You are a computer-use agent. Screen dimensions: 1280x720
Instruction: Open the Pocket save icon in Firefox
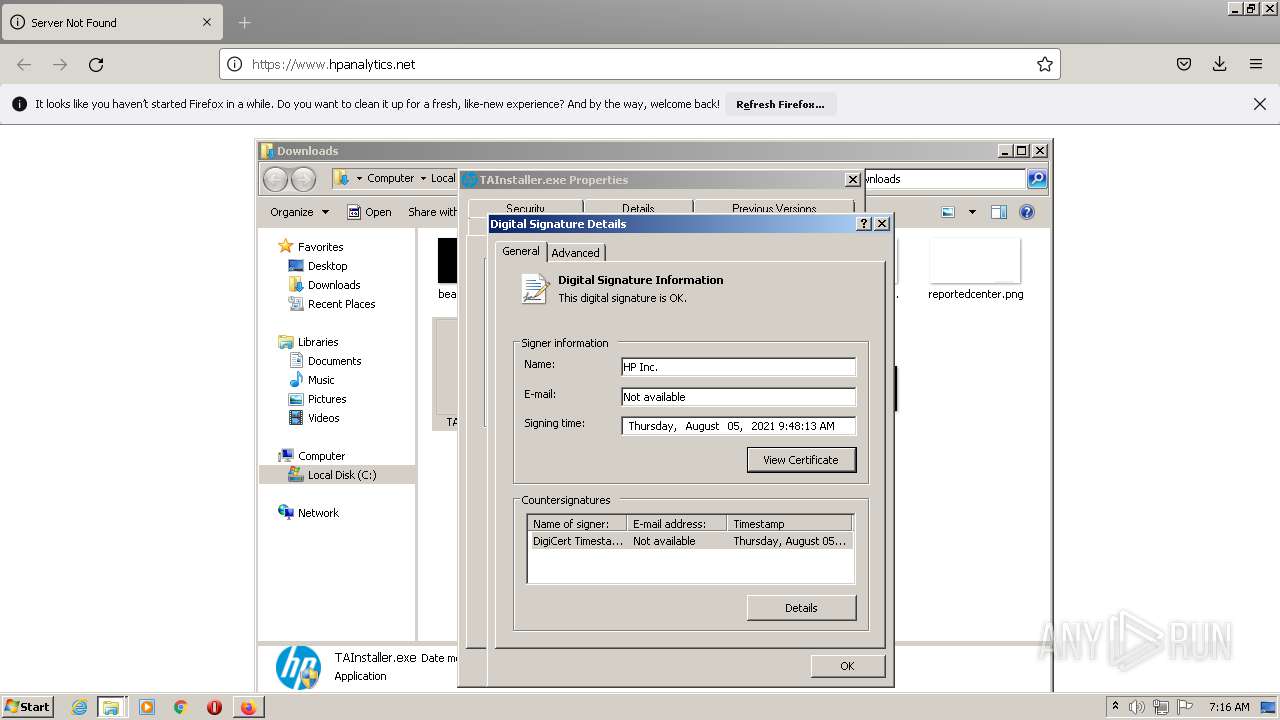pyautogui.click(x=1184, y=64)
